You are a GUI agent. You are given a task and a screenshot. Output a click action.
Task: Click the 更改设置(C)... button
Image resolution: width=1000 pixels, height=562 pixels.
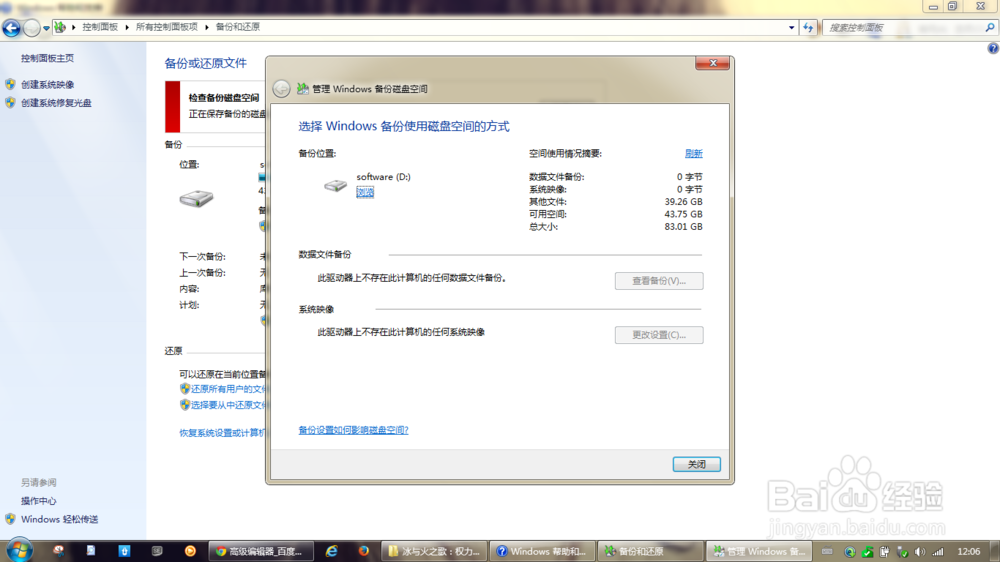(x=659, y=335)
